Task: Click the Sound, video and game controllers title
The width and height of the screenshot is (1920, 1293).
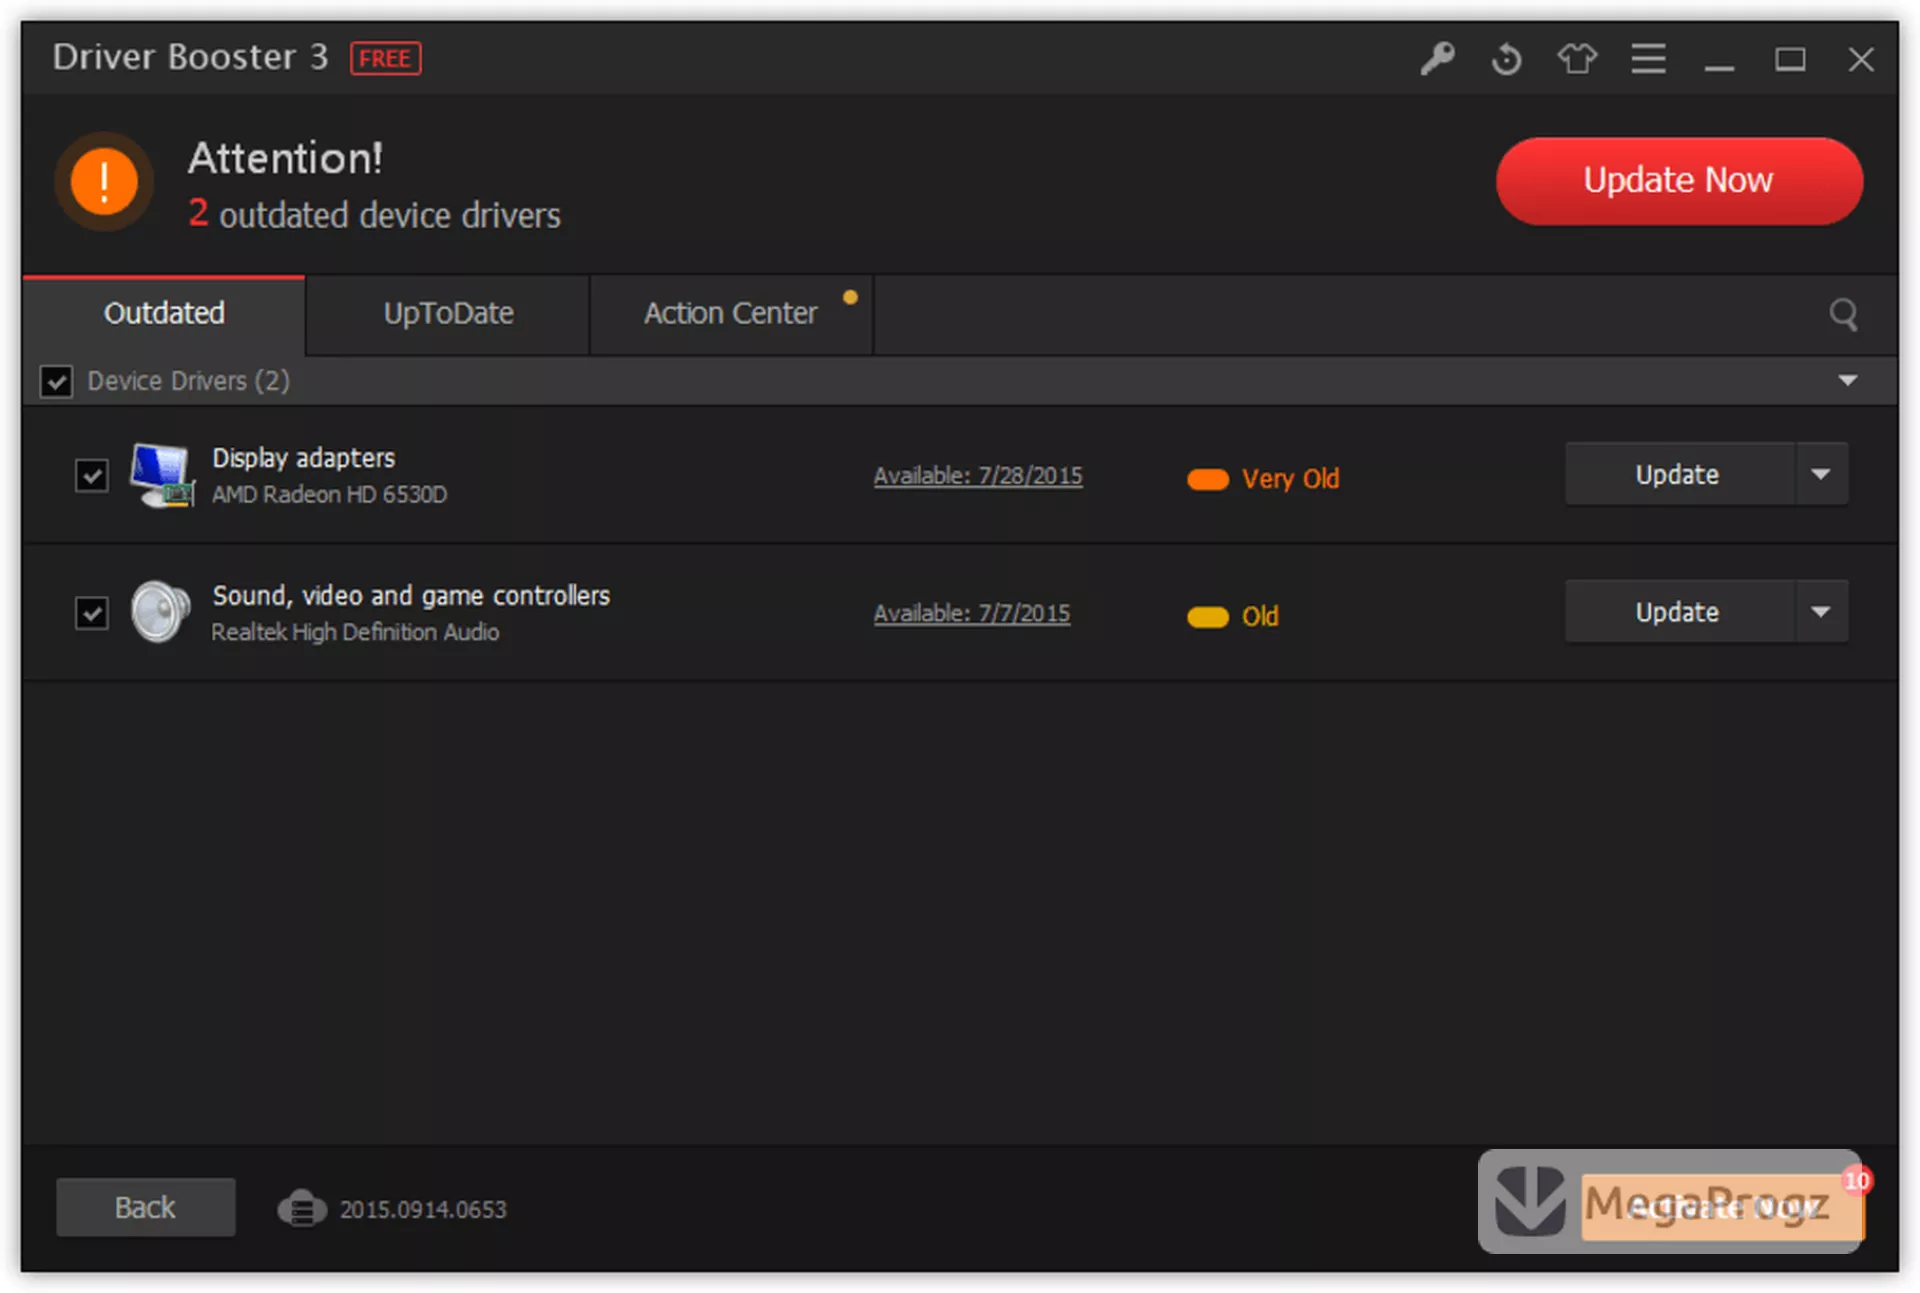Action: point(410,596)
